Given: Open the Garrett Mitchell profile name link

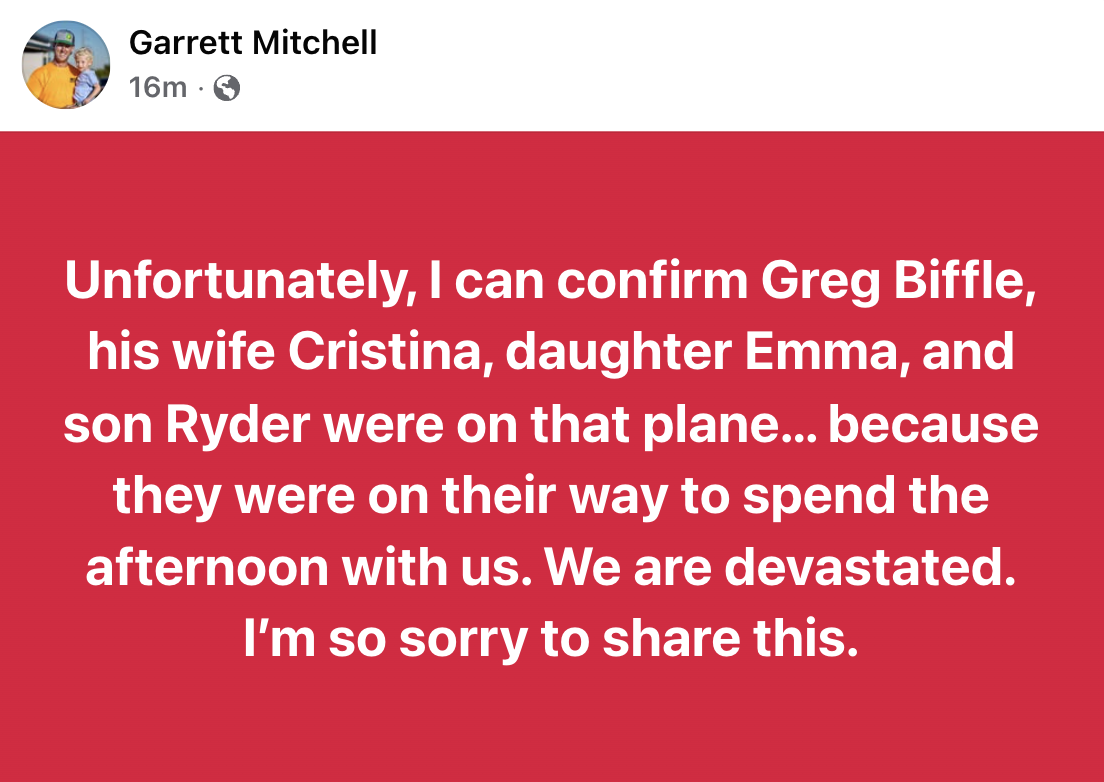Looking at the screenshot, I should 253,43.
